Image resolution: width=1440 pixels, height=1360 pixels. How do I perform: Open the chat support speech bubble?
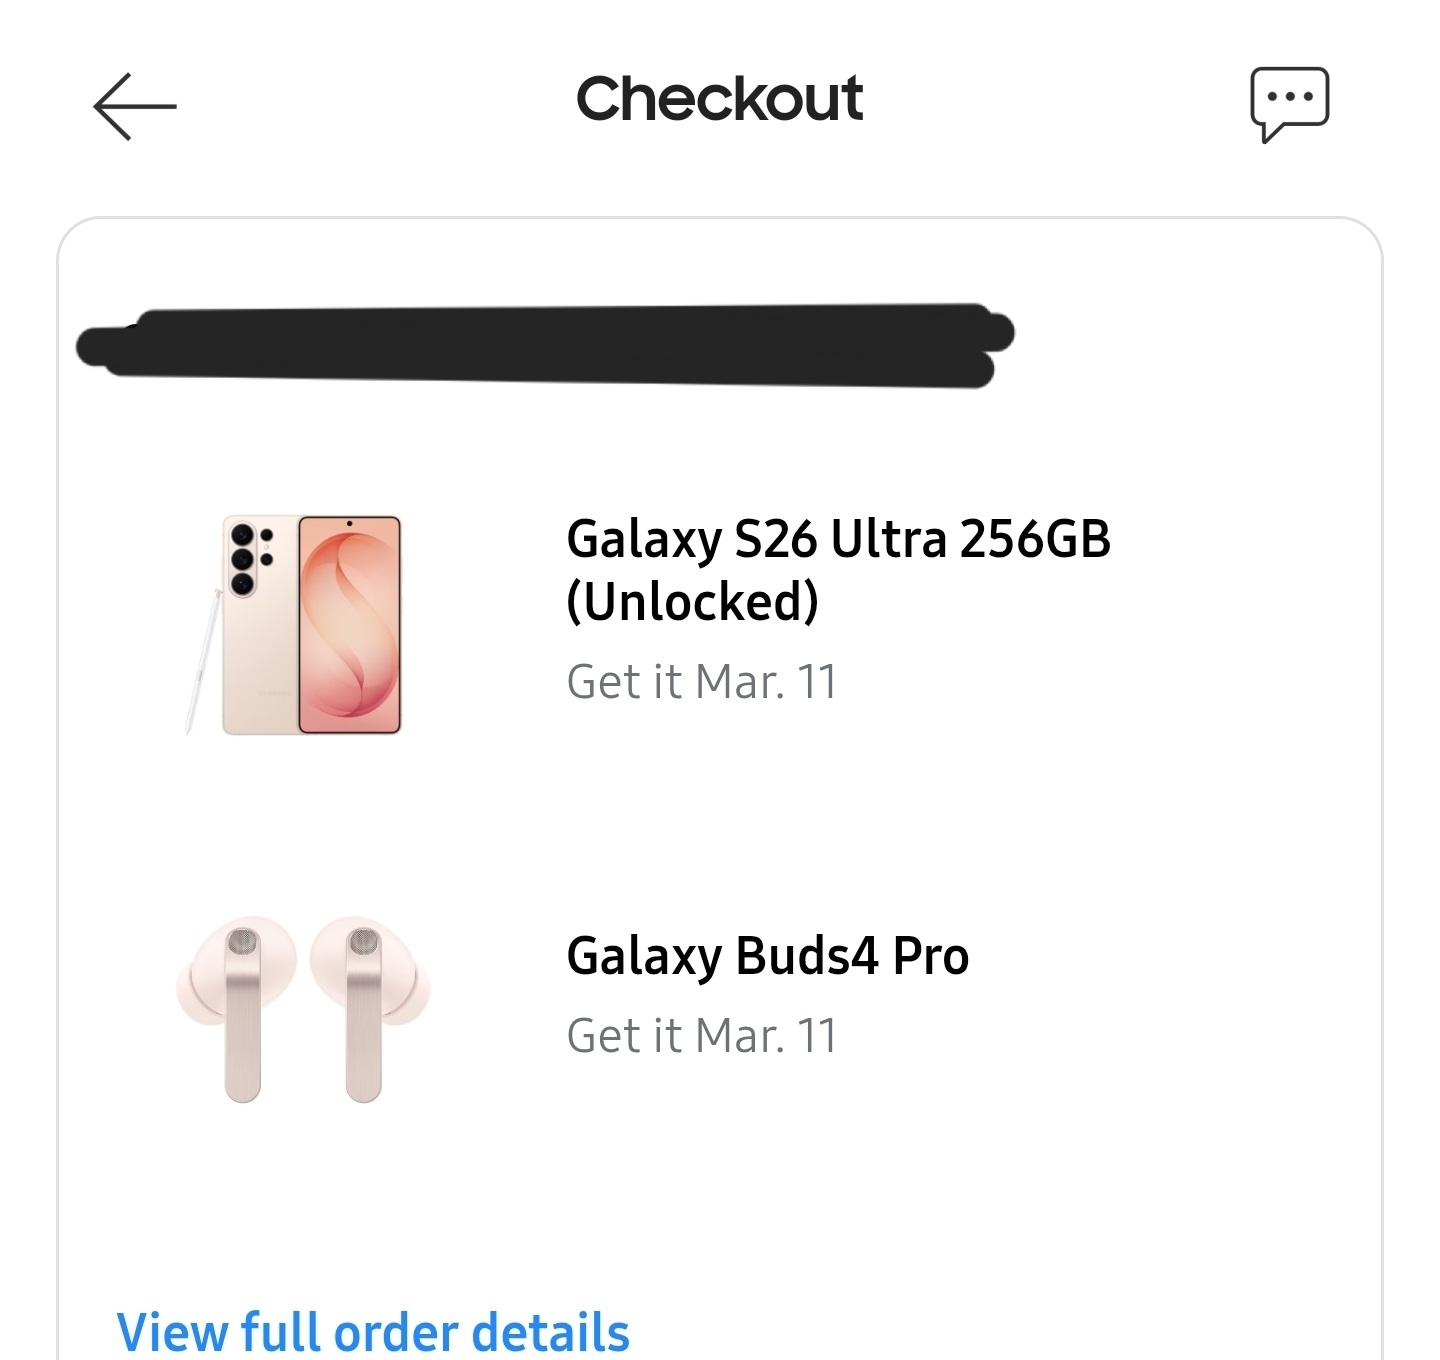pos(1289,103)
